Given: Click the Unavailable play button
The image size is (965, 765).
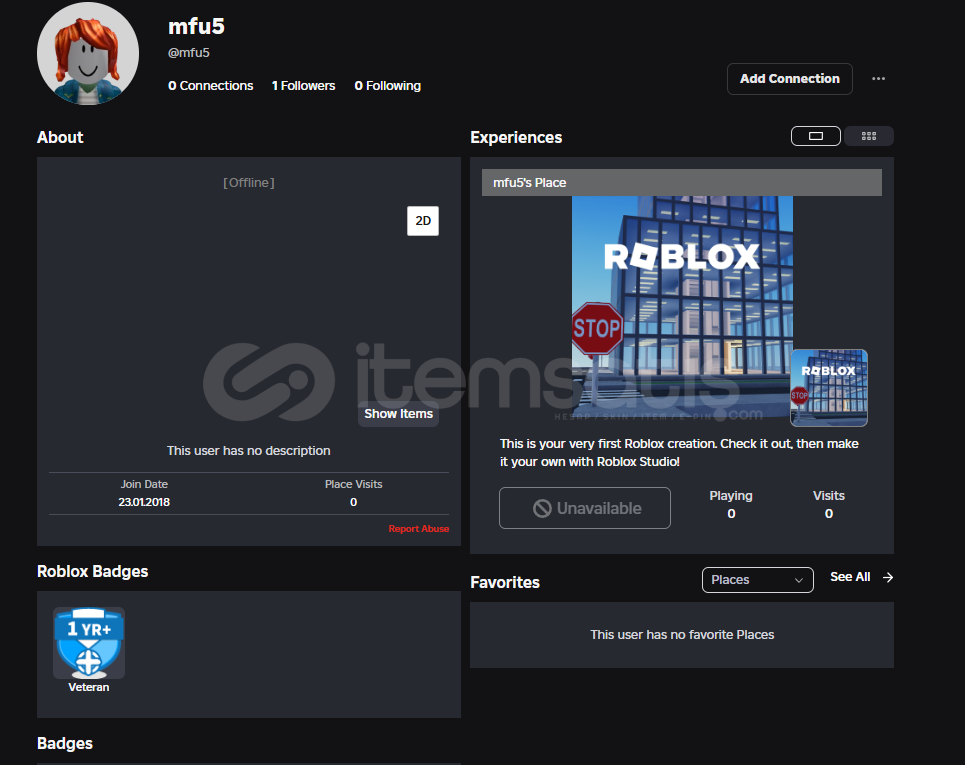Looking at the screenshot, I should pyautogui.click(x=584, y=508).
